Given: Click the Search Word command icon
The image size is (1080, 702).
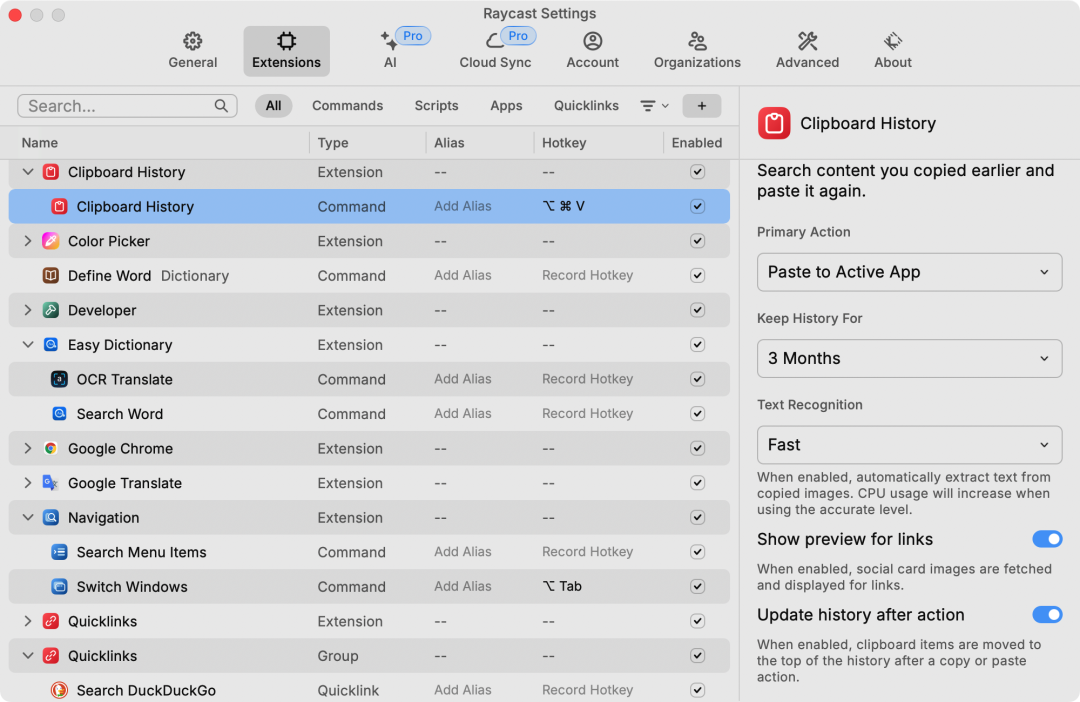Looking at the screenshot, I should [x=59, y=413].
